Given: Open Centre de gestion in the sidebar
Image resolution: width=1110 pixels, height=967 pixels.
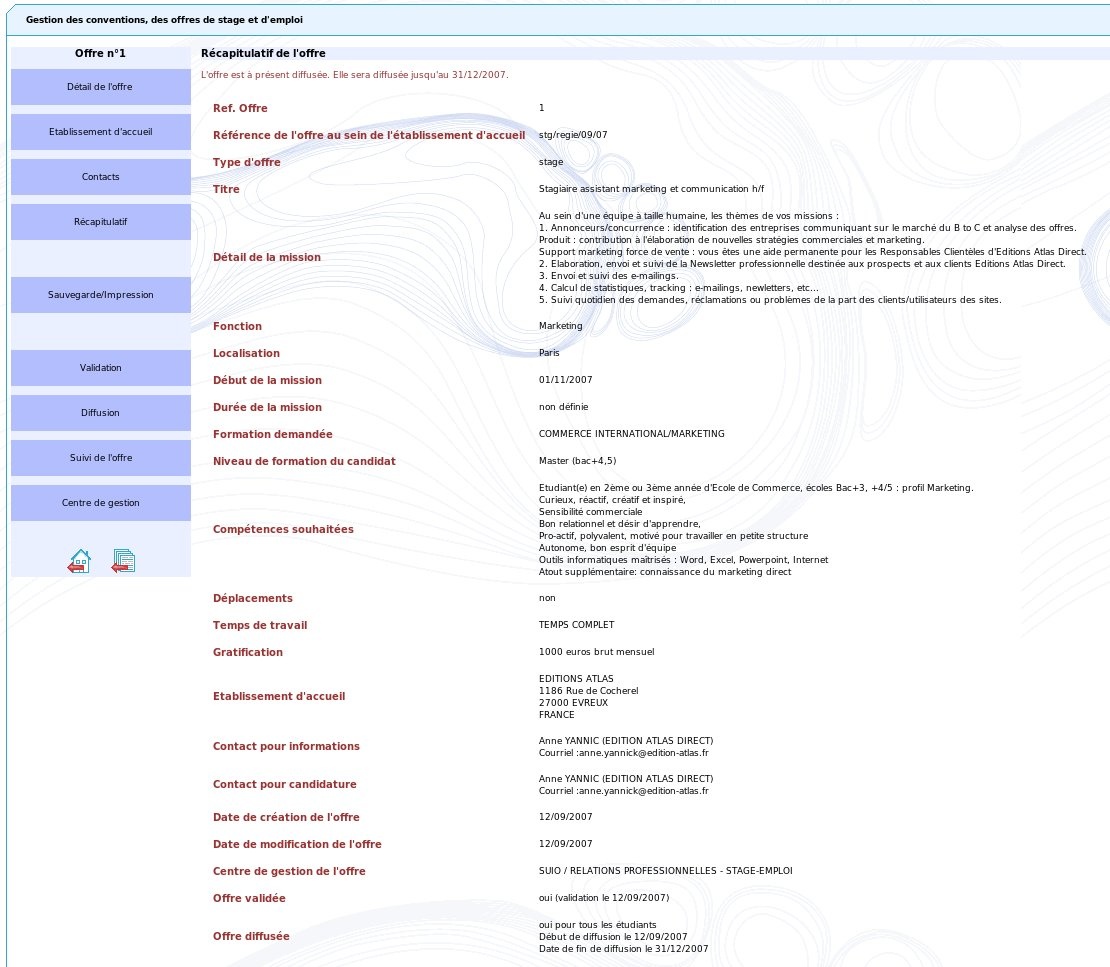Looking at the screenshot, I should 100,503.
